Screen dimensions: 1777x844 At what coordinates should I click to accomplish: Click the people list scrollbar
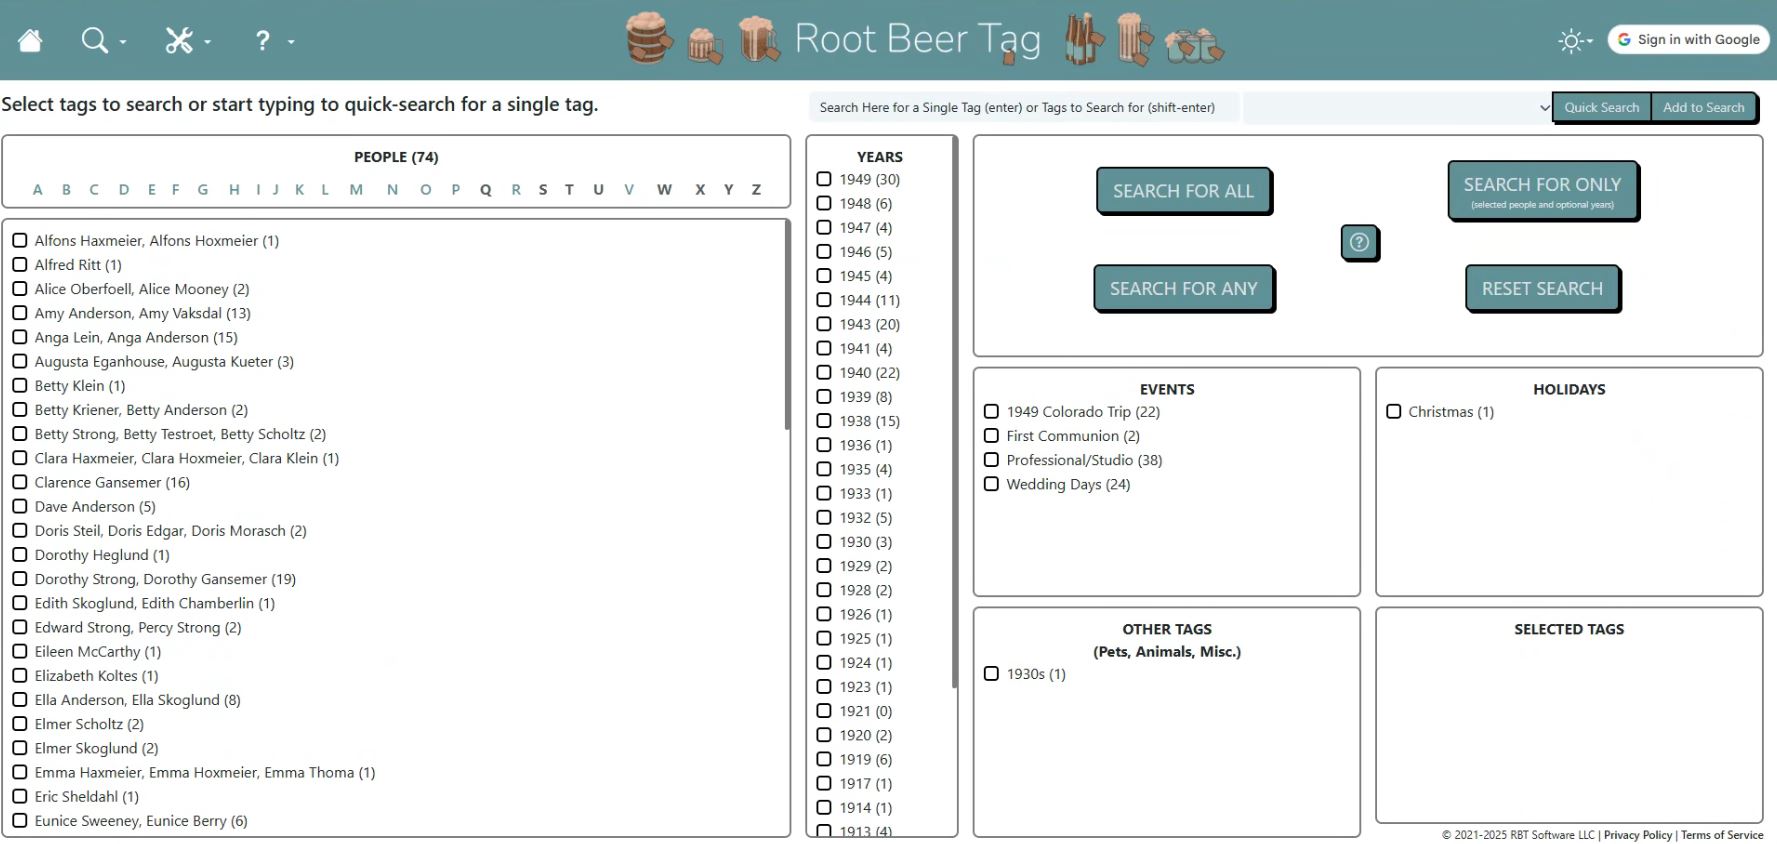[x=787, y=326]
